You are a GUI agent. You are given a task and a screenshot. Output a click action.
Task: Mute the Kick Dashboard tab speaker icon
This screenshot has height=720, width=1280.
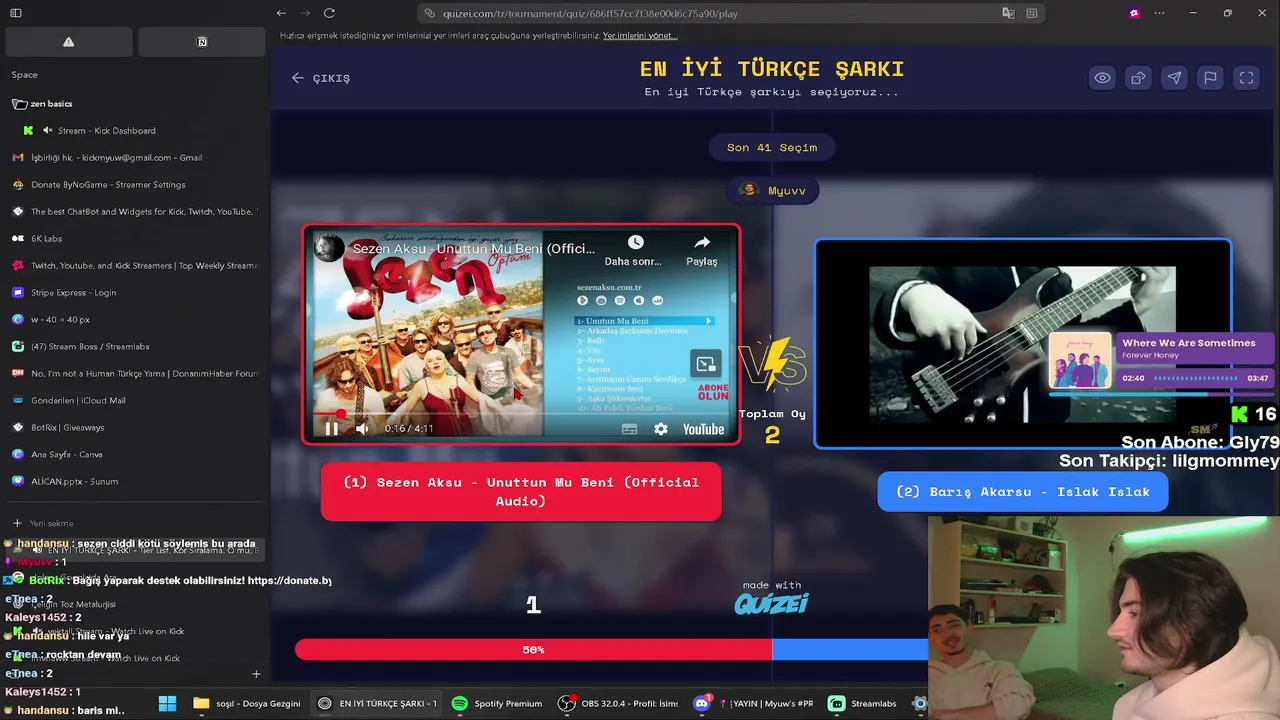click(x=47, y=131)
